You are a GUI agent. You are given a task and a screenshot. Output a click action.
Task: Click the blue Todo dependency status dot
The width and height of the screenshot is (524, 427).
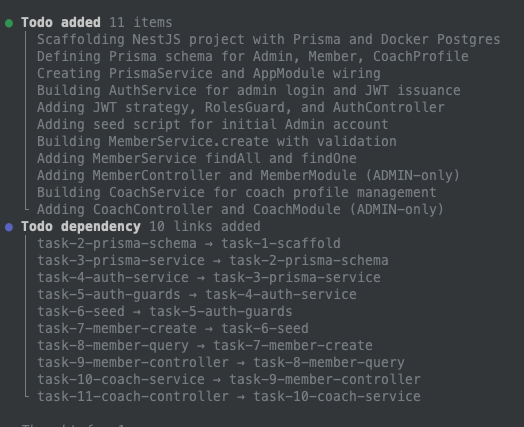[9, 227]
